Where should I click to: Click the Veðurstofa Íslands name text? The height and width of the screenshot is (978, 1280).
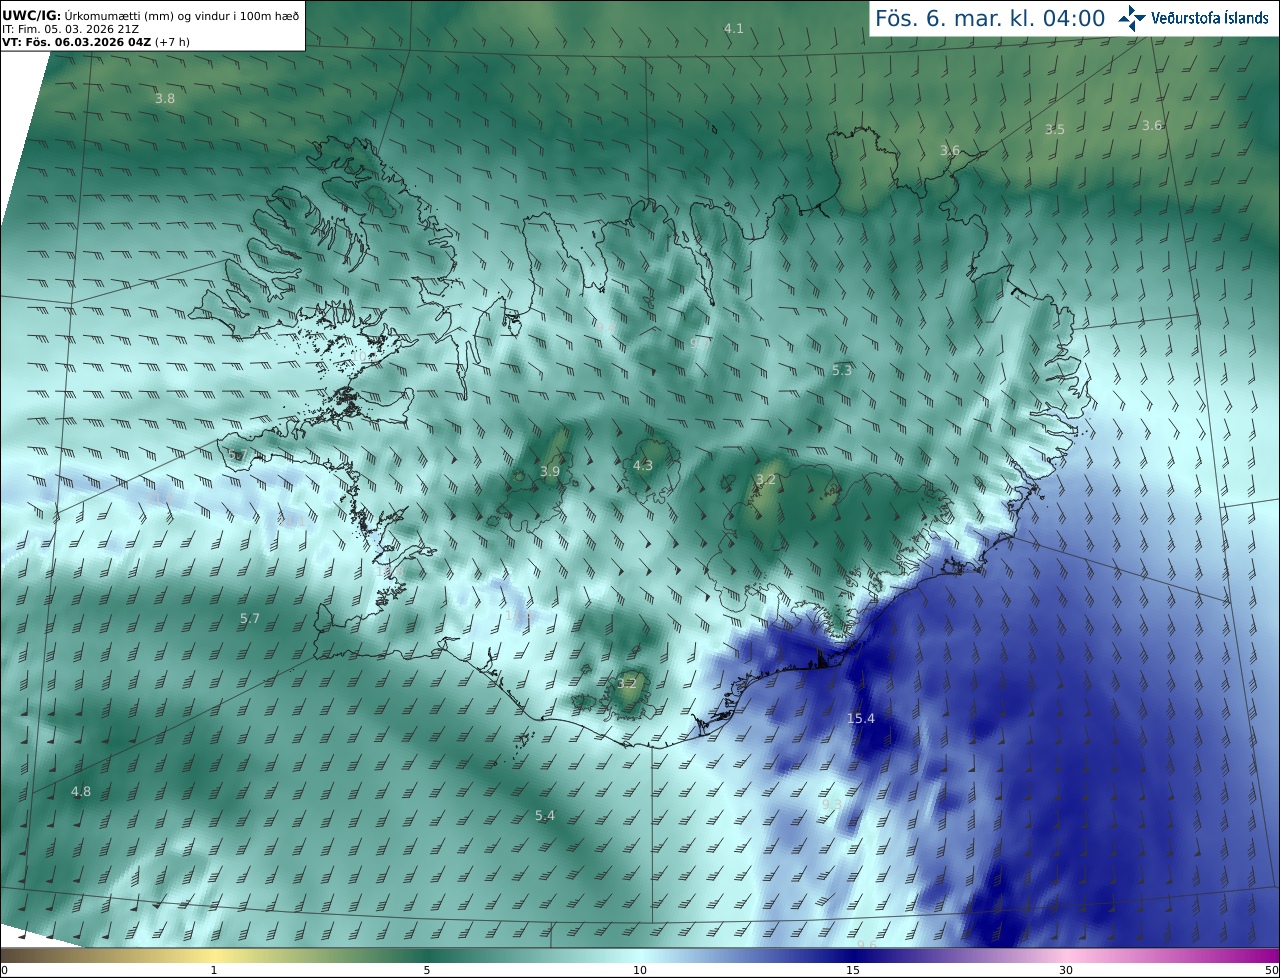[1210, 18]
